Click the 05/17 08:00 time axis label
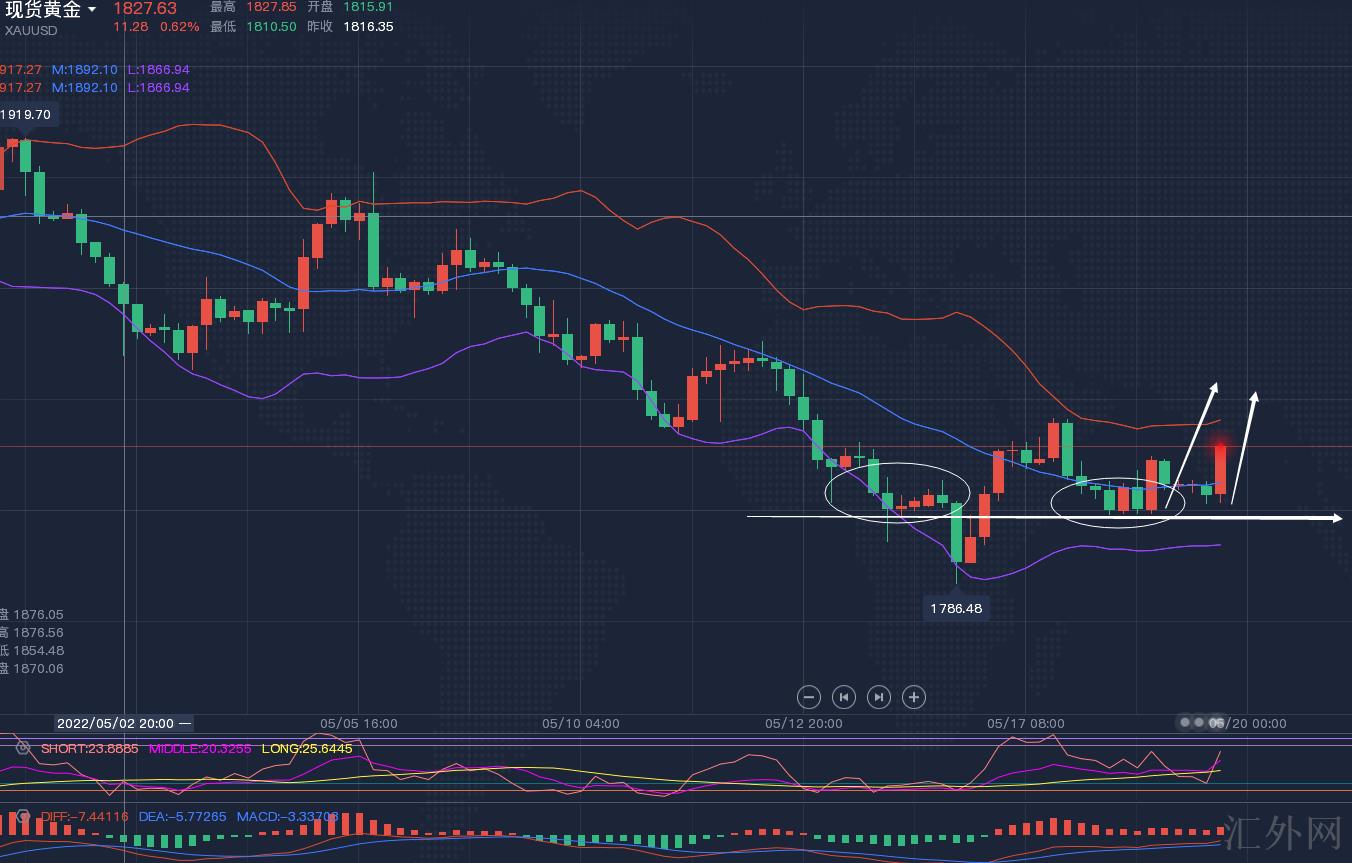The height and width of the screenshot is (863, 1352). 1026,723
